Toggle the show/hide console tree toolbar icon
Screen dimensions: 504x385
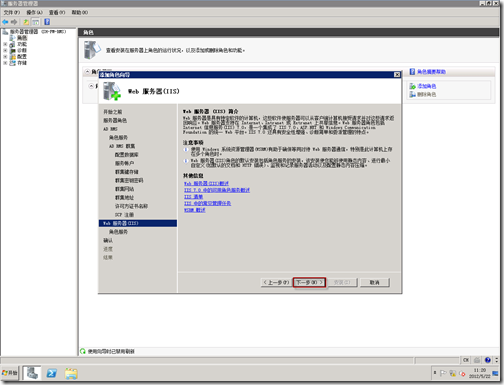[x=35, y=22]
